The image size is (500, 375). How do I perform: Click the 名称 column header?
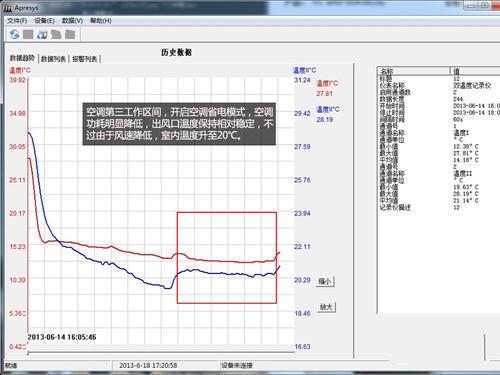tap(413, 71)
